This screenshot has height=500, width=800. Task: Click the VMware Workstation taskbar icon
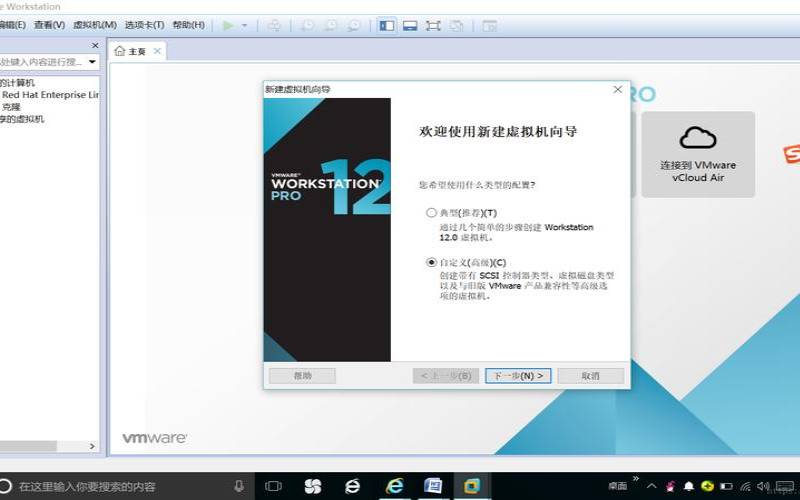[472, 486]
